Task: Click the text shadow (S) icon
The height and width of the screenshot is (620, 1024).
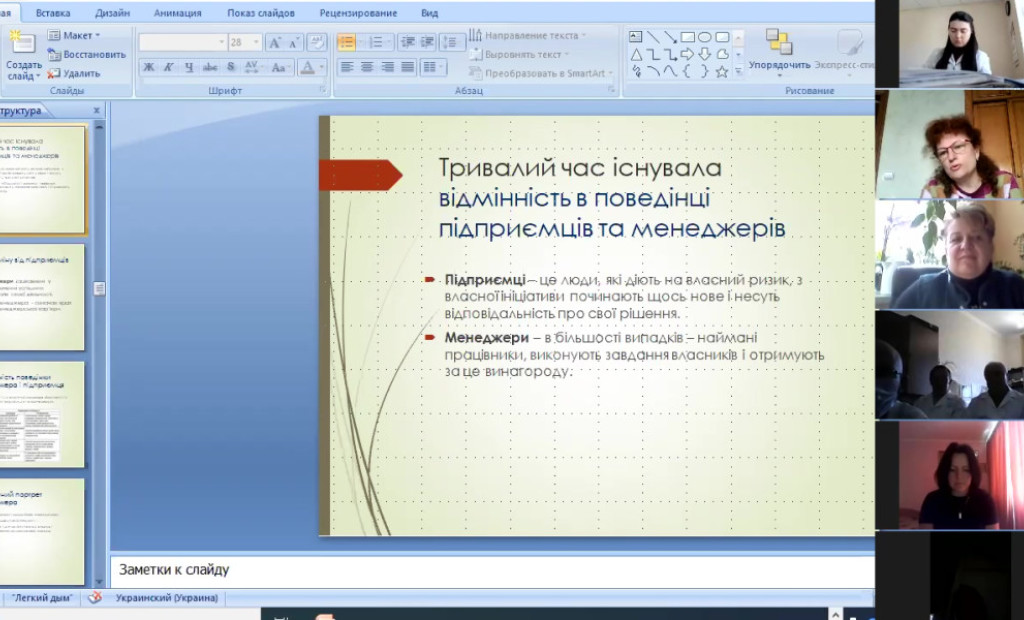Action: 231,68
